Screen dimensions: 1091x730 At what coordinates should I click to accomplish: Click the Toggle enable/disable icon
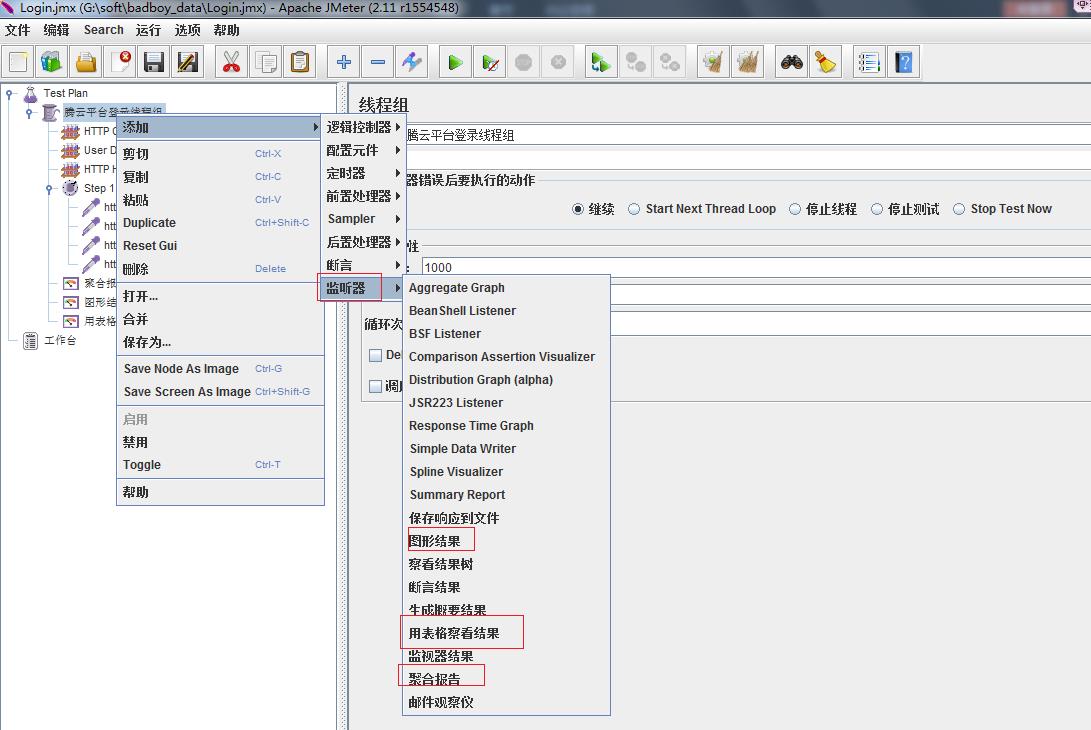(x=412, y=62)
